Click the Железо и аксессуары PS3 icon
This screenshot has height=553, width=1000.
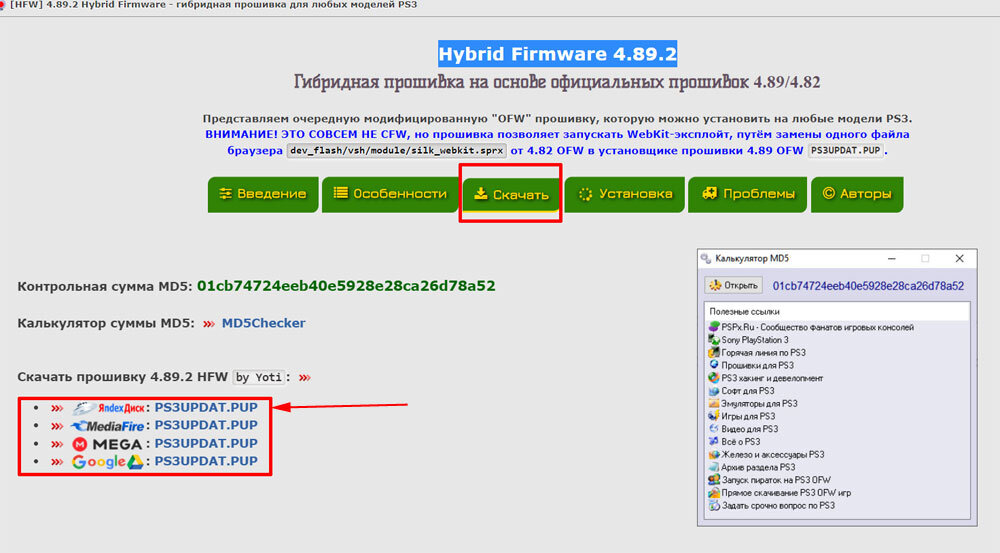(x=714, y=454)
